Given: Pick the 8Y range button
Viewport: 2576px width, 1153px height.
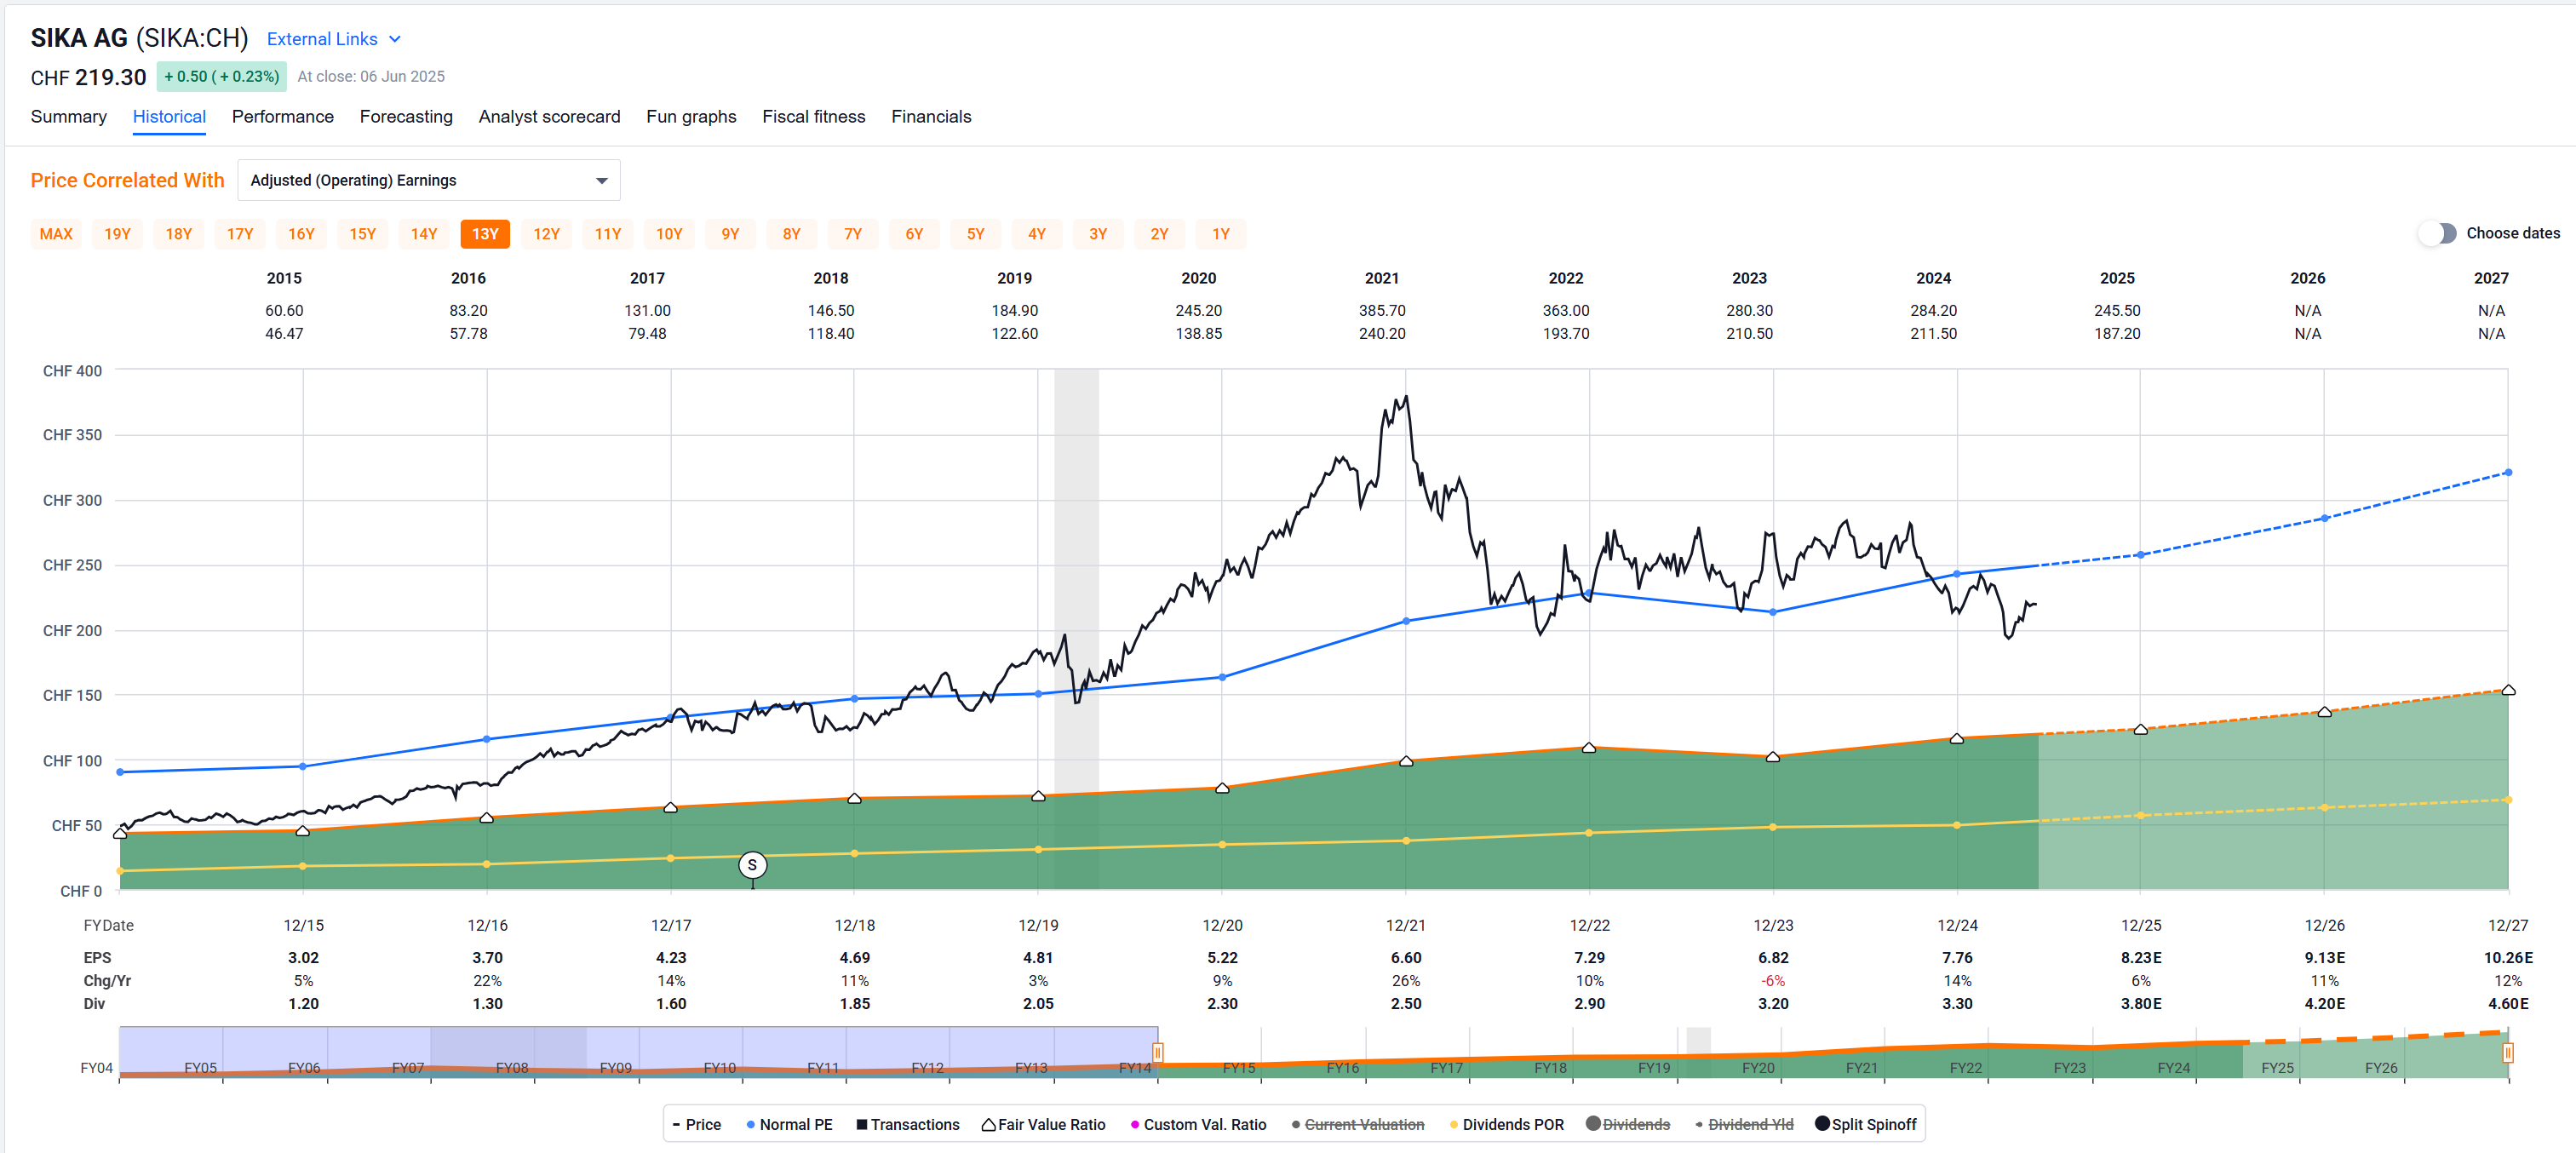Looking at the screenshot, I should click(792, 234).
